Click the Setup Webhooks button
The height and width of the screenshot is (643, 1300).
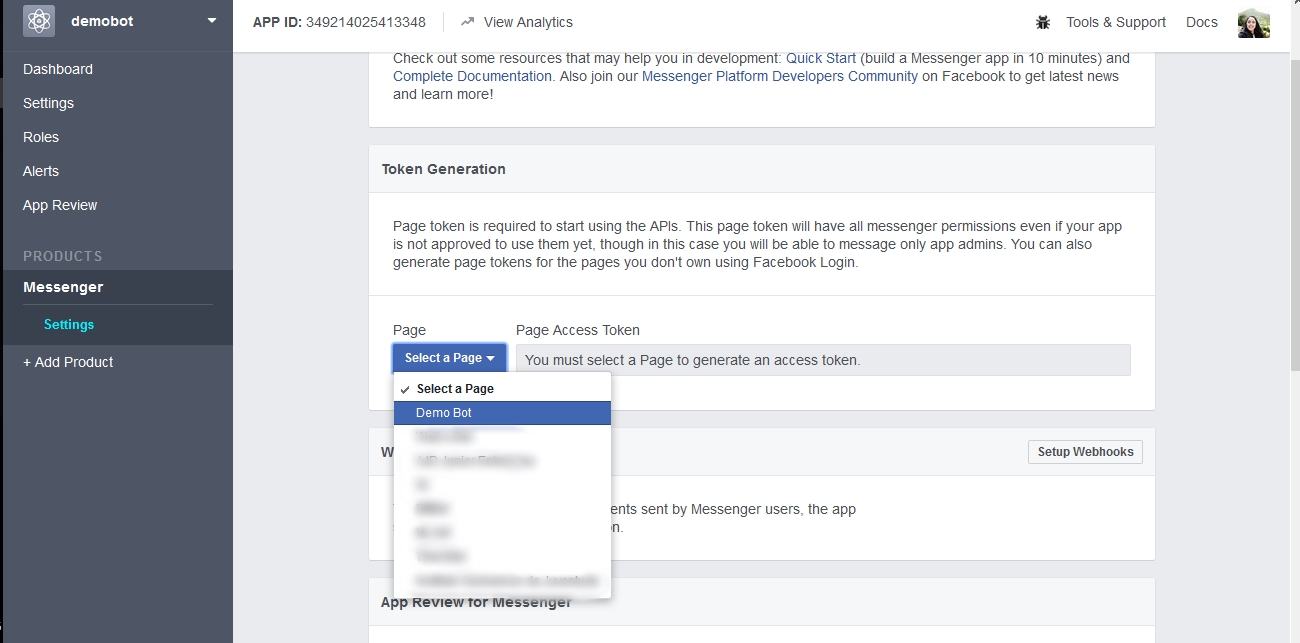[1085, 452]
